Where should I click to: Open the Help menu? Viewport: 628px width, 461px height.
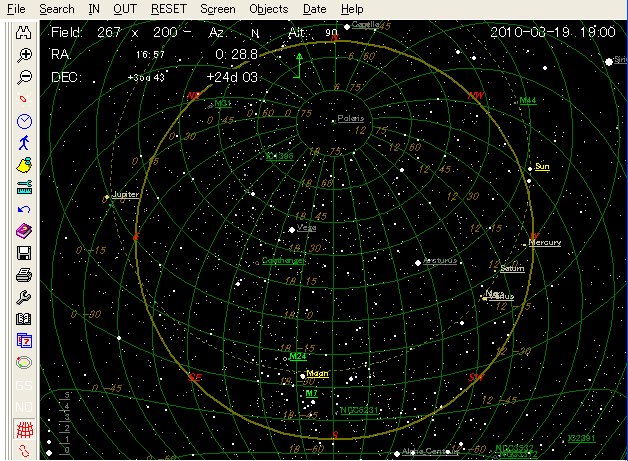tap(352, 9)
